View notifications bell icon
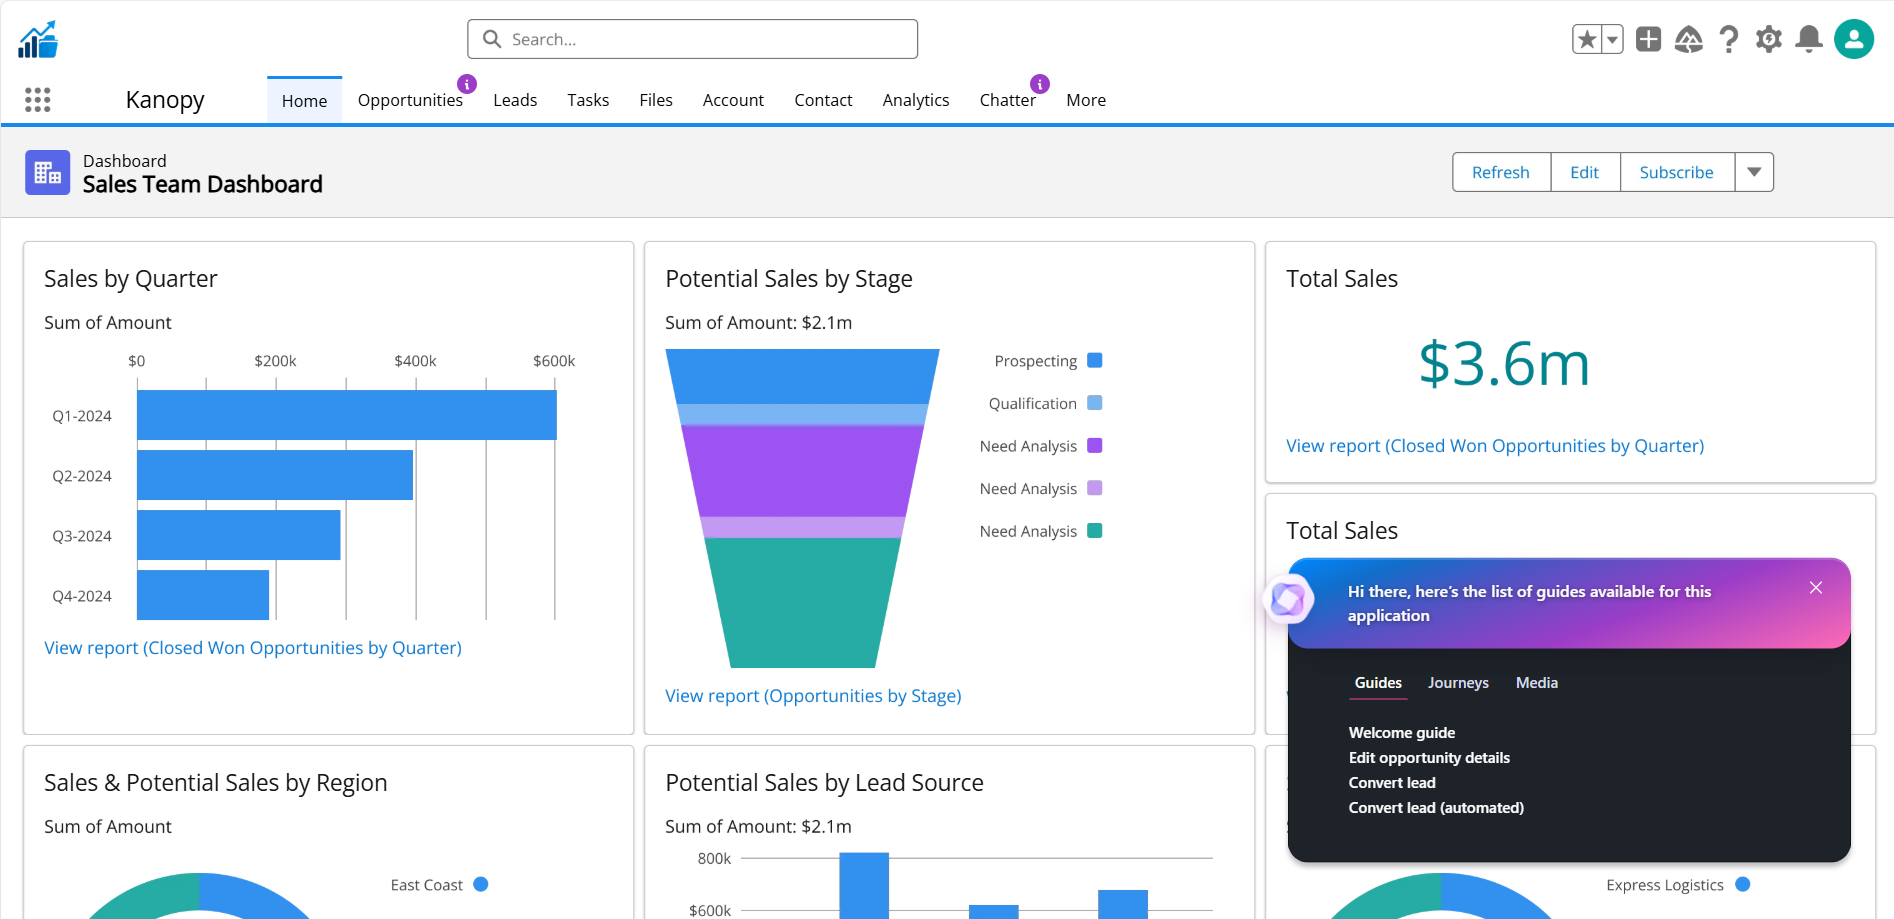This screenshot has width=1894, height=919. 1809,40
